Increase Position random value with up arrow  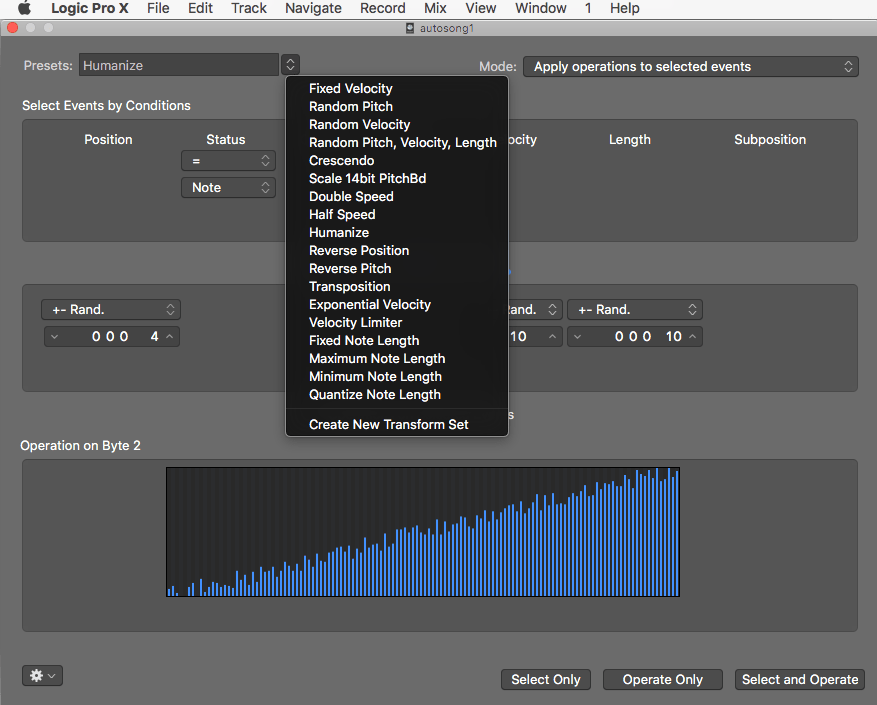[x=169, y=337]
